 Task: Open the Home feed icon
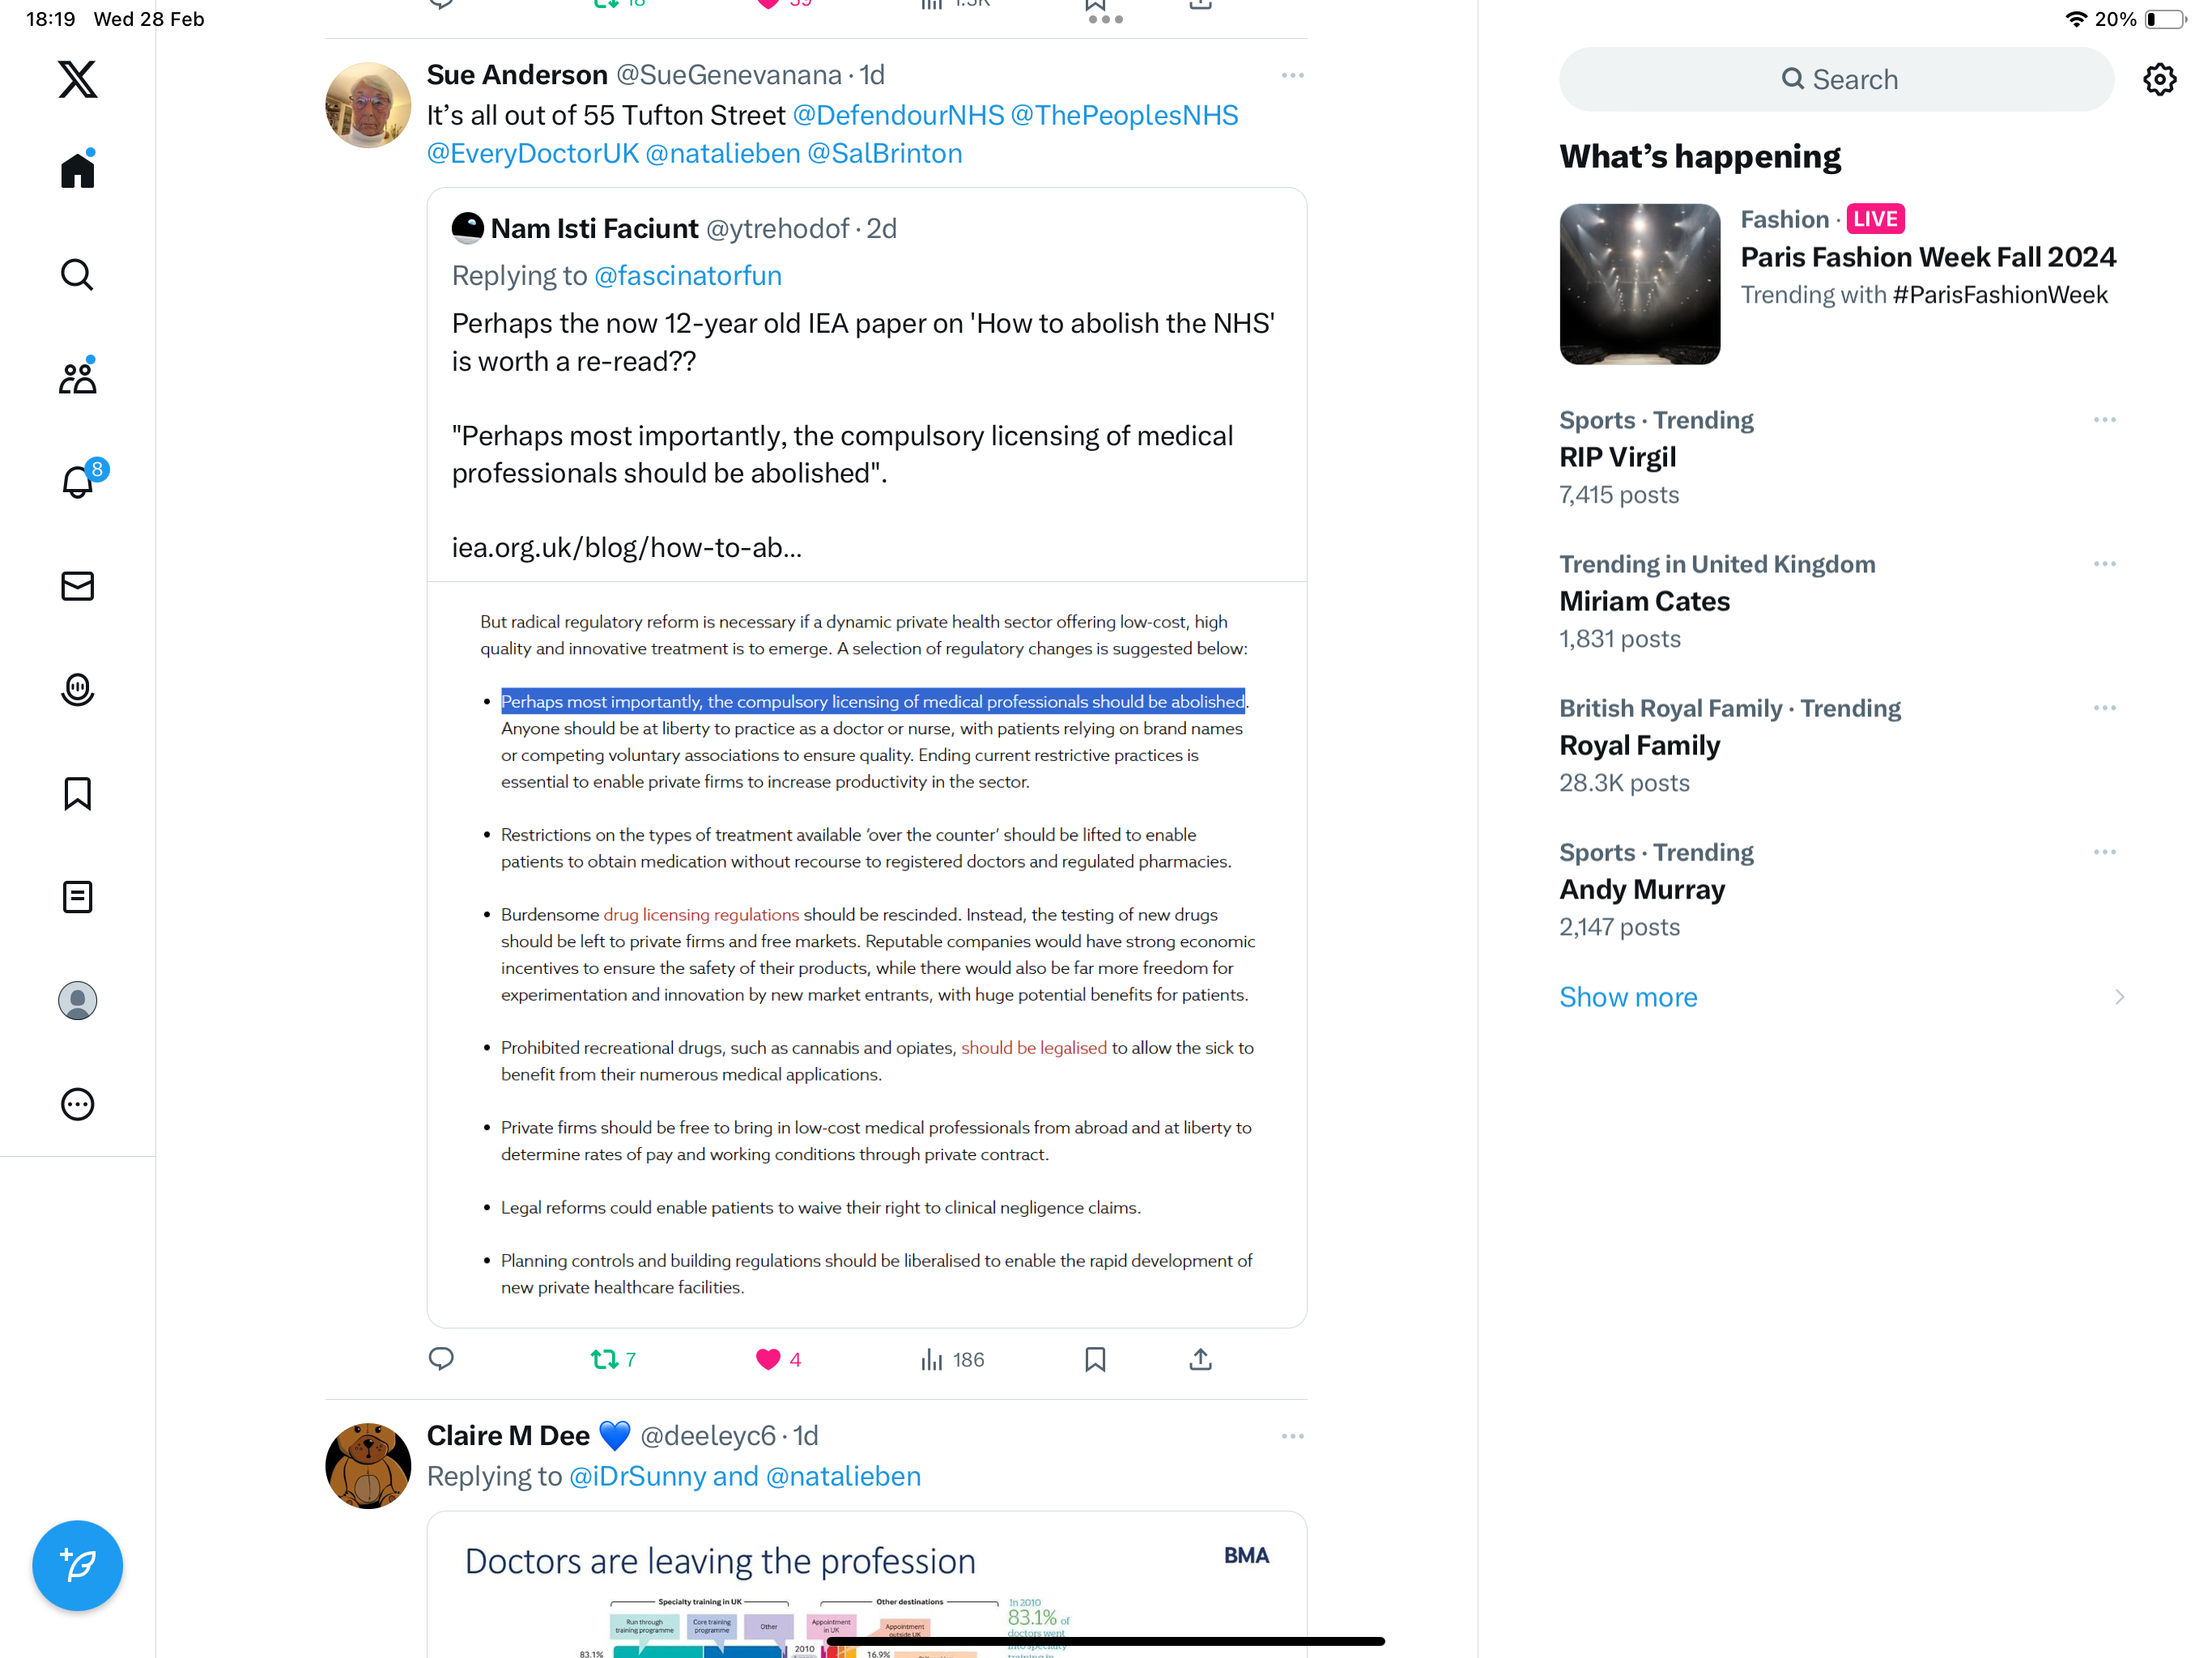pos(77,169)
